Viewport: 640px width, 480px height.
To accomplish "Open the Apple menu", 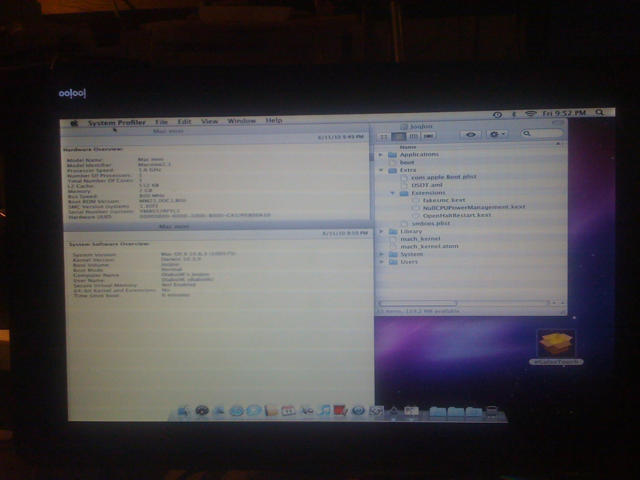I will (x=74, y=123).
